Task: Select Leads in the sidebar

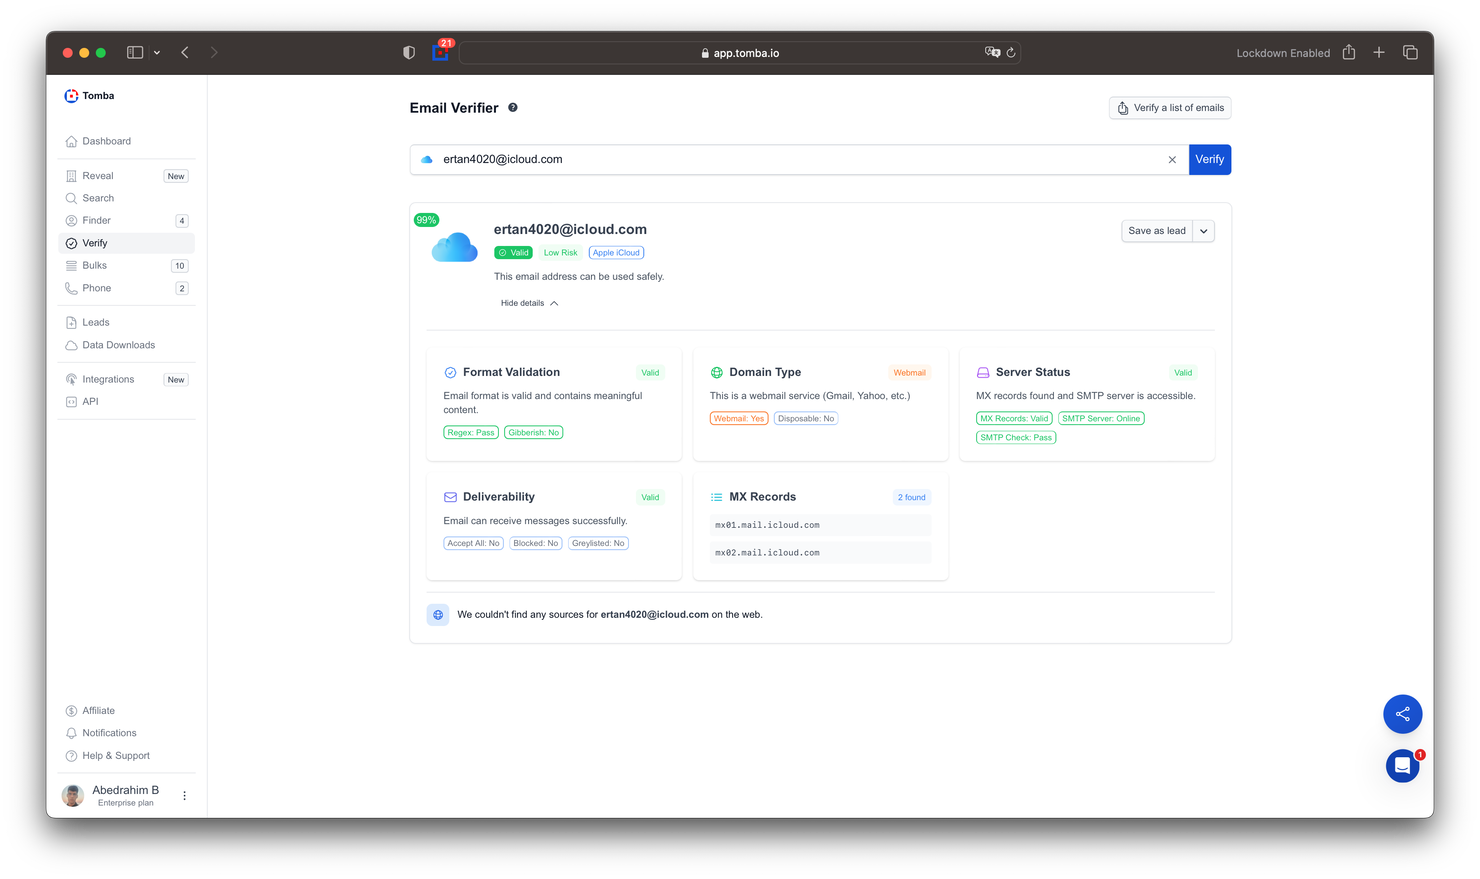Action: point(96,323)
